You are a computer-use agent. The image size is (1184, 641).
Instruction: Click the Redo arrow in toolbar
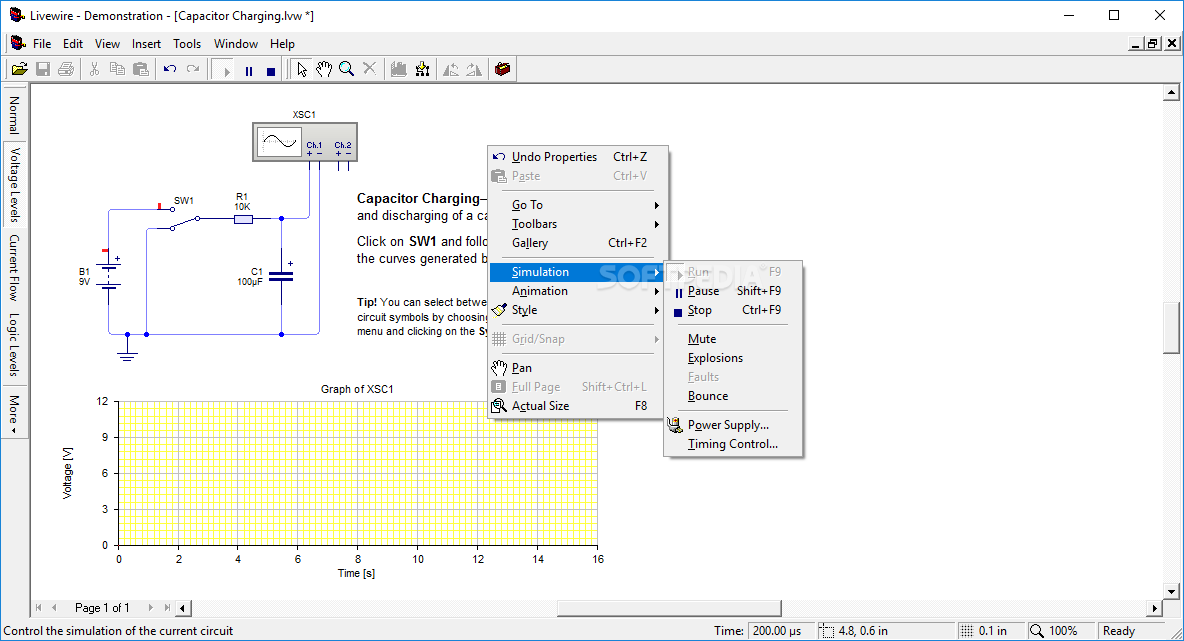pos(193,69)
